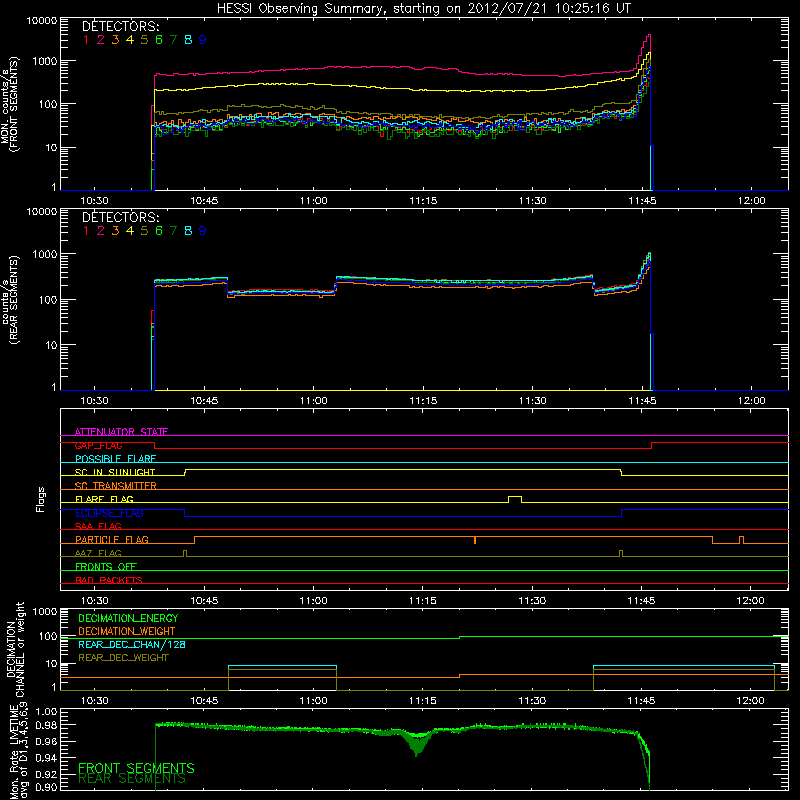Click the FRONTS_OFF flag label
800x800 pixels.
(x=106, y=566)
